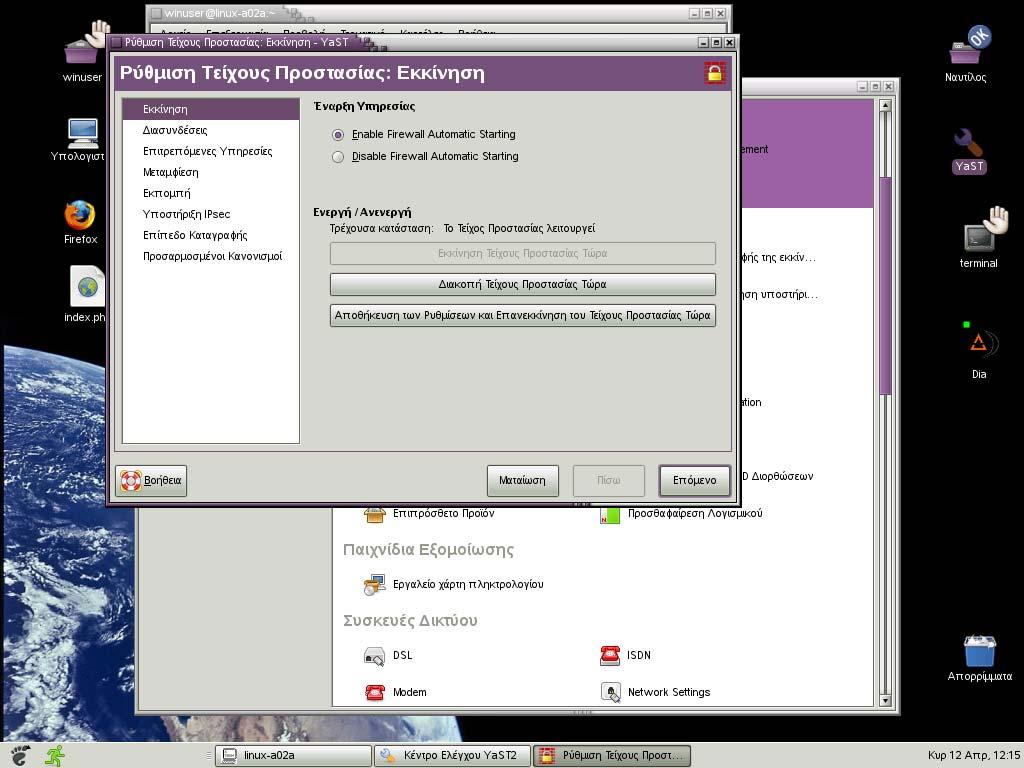
Task: Open Προσαρμοσμένοι Κανονισμοί section
Action: click(210, 256)
